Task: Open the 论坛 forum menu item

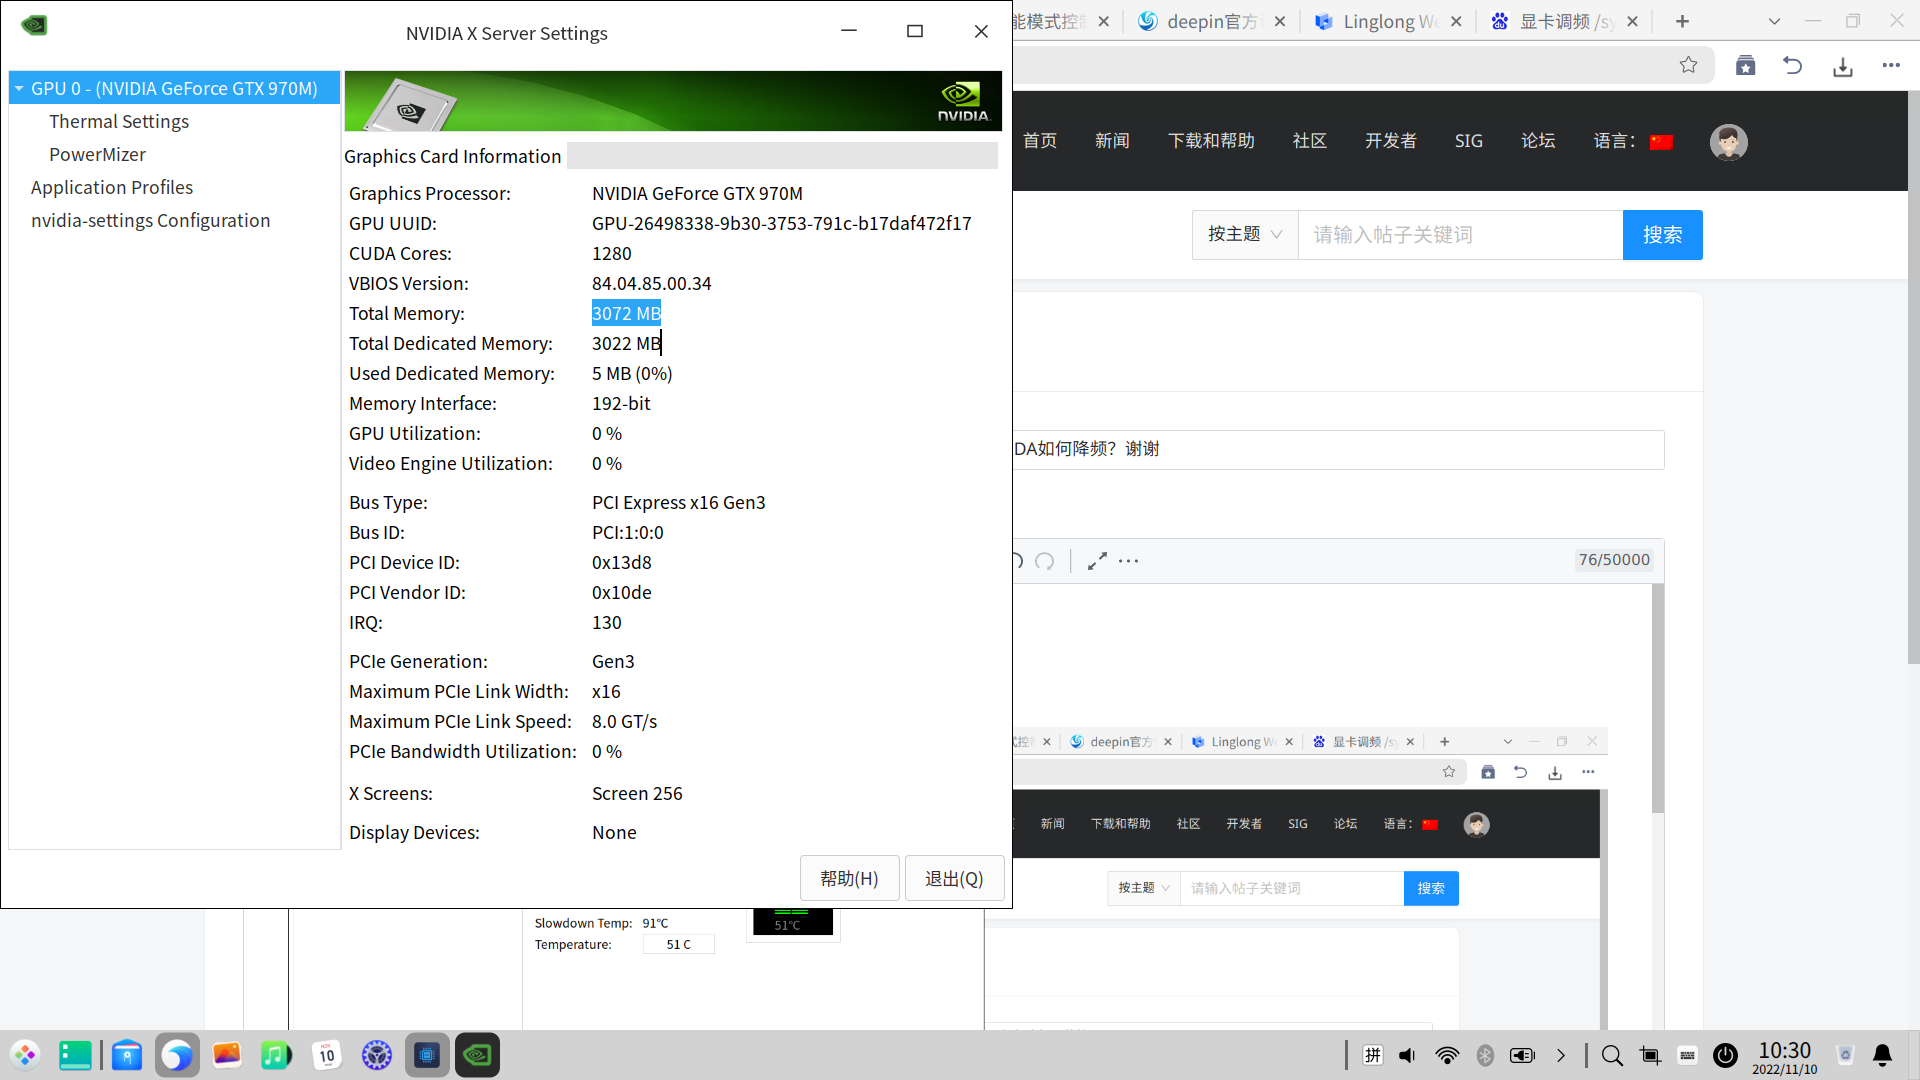Action: pyautogui.click(x=1538, y=141)
